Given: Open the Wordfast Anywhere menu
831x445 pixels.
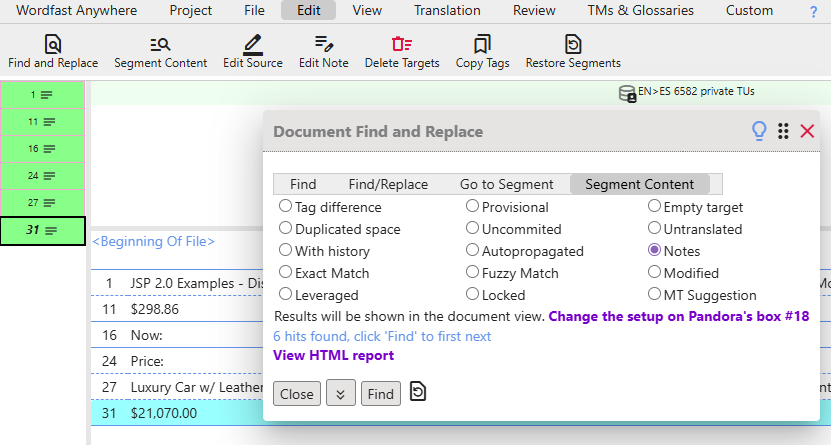Looking at the screenshot, I should pyautogui.click(x=76, y=11).
